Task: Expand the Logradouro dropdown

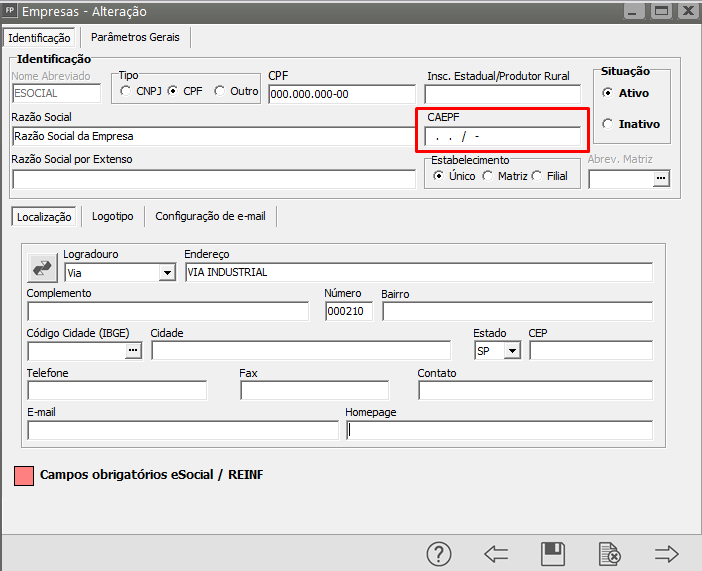Action: click(166, 272)
